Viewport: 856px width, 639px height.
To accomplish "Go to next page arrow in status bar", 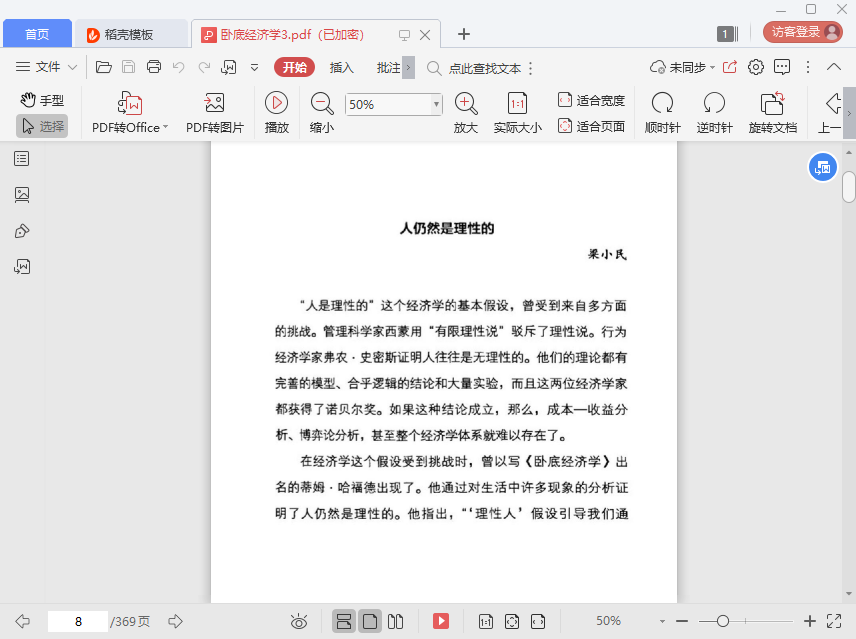I will pyautogui.click(x=175, y=621).
